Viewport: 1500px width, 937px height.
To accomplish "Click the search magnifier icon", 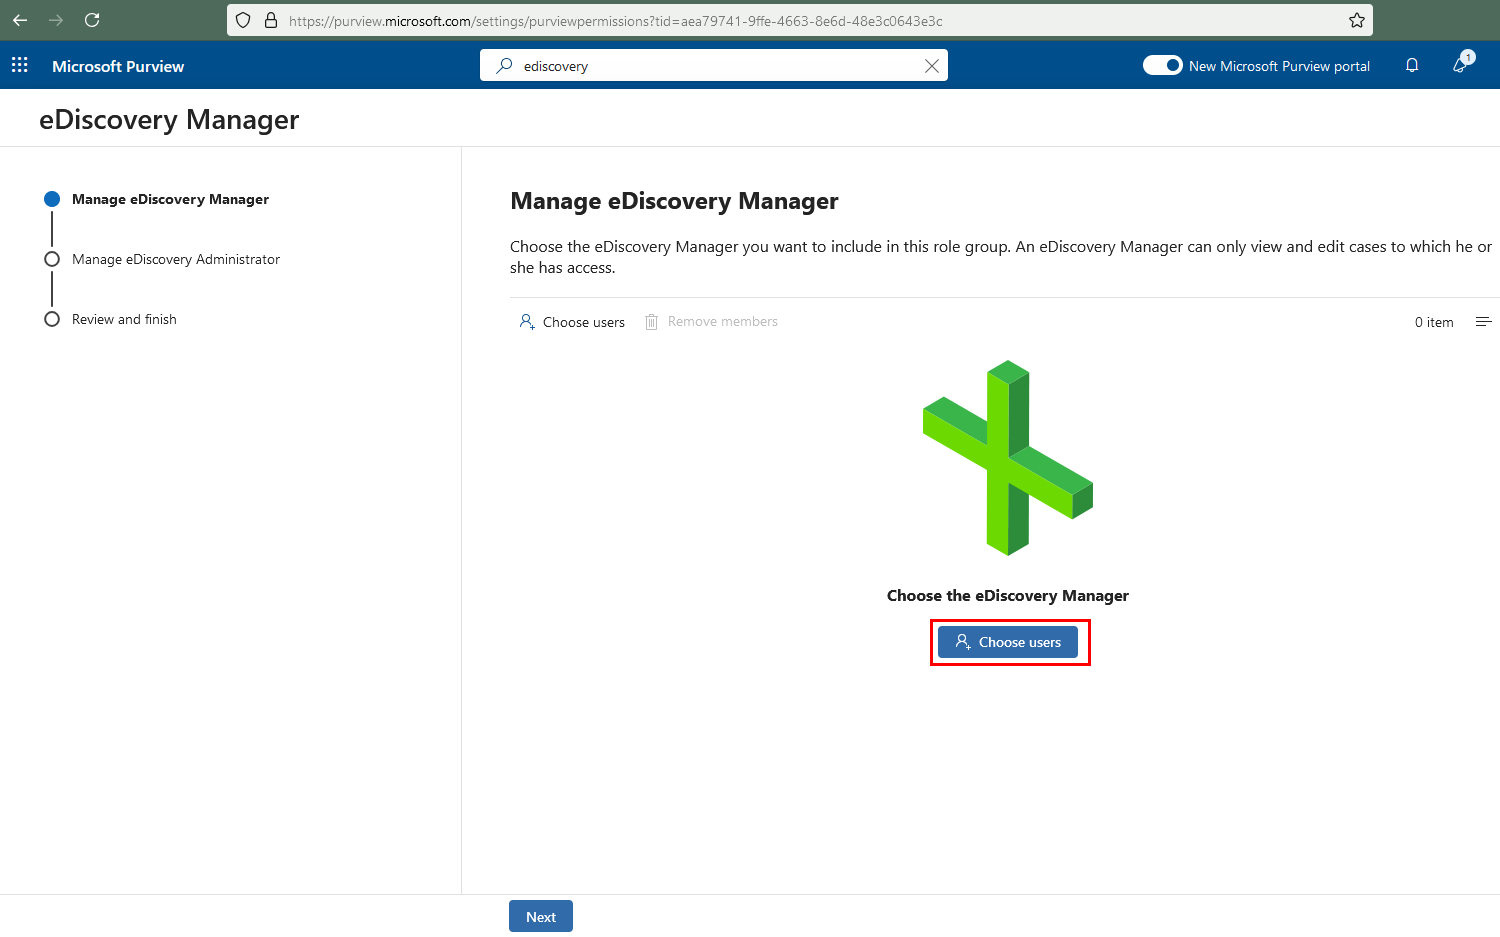I will (505, 66).
